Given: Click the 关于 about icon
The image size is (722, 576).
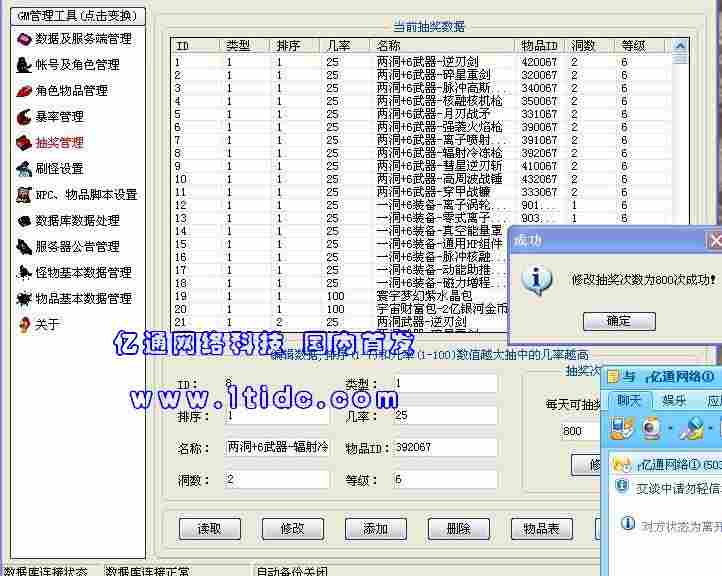Looking at the screenshot, I should tap(24, 325).
